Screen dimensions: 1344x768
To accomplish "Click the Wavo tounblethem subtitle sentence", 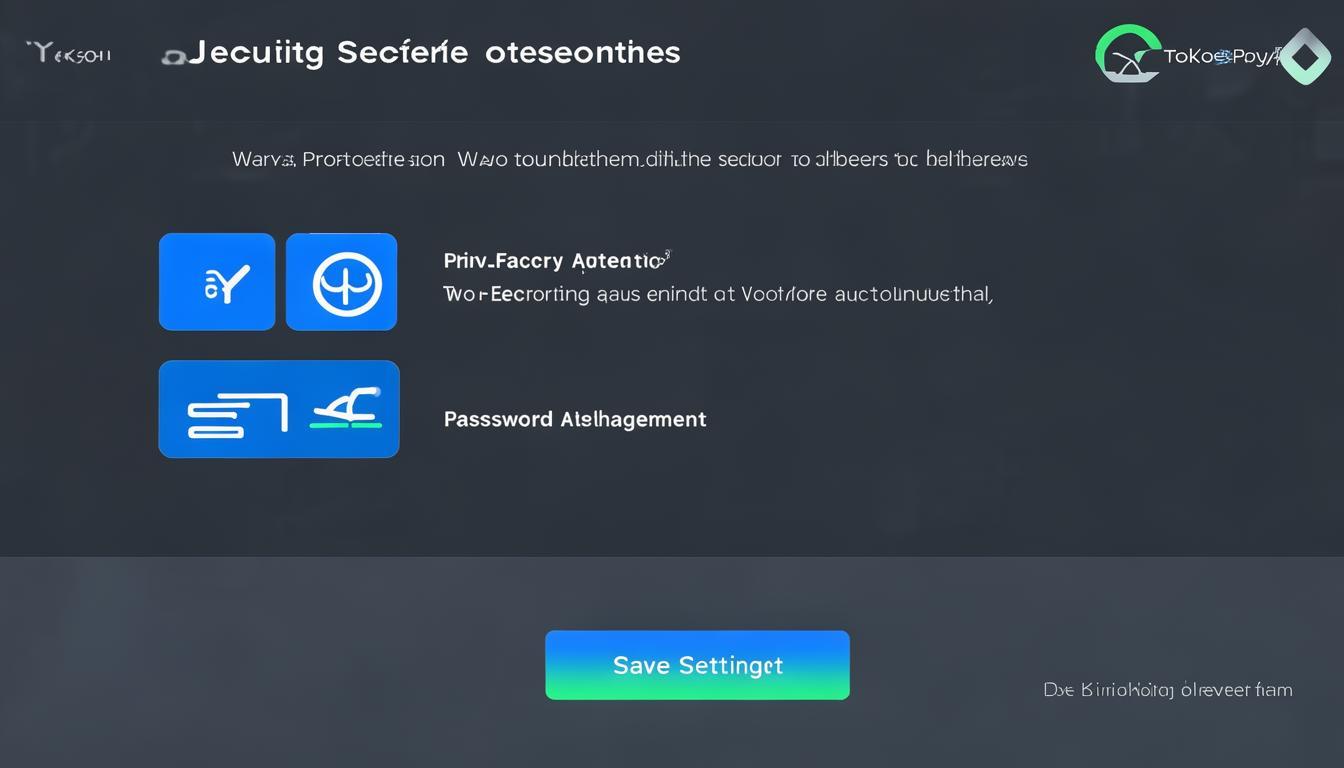I will (742, 159).
